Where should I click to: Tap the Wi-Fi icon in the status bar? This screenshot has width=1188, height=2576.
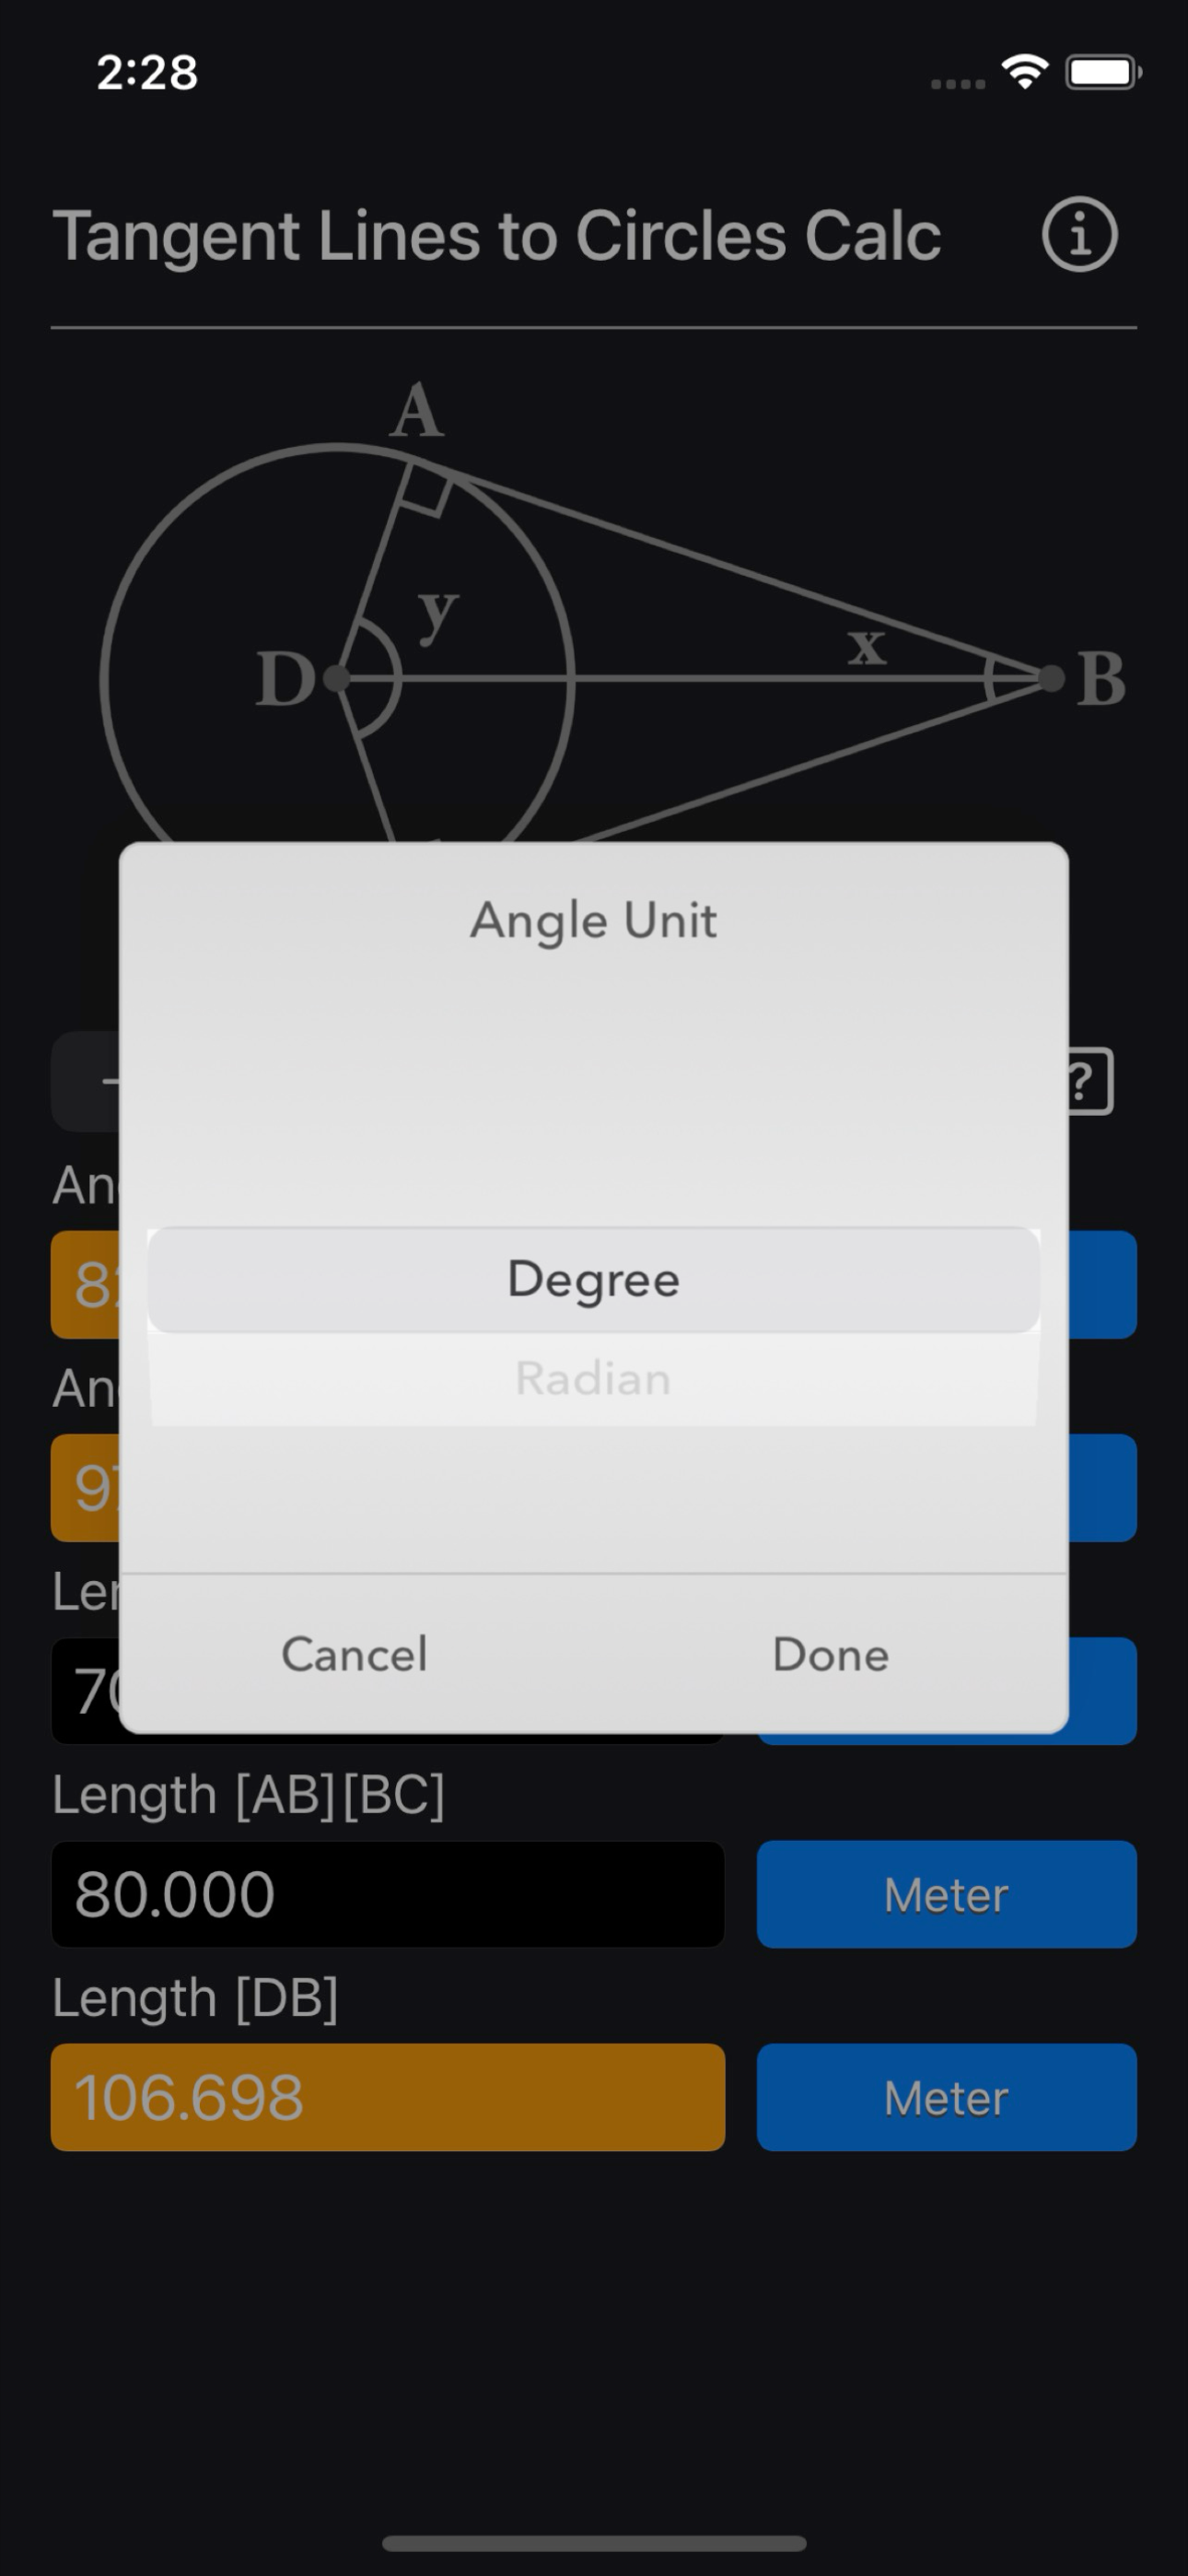(1024, 72)
